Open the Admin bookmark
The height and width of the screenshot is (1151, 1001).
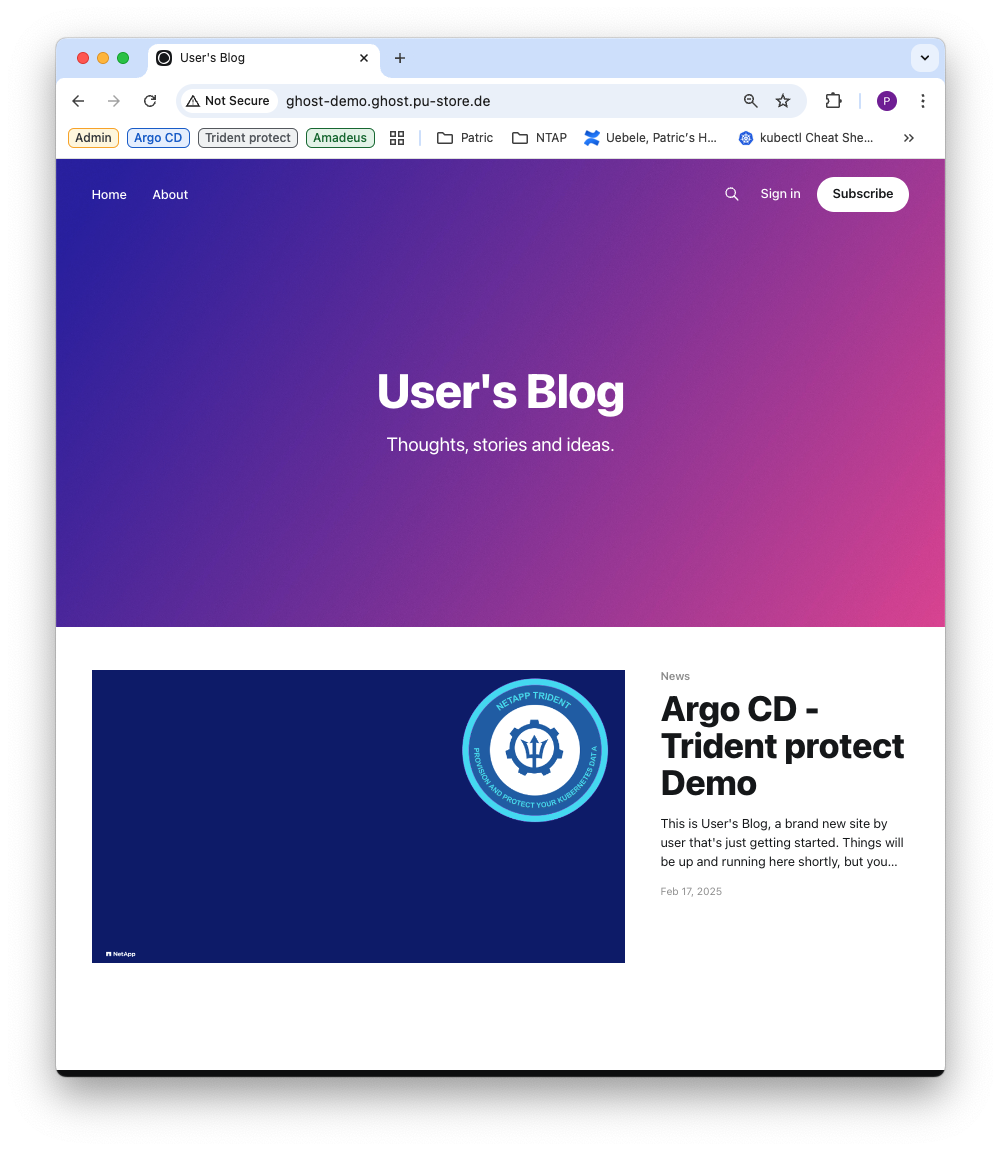pos(93,138)
